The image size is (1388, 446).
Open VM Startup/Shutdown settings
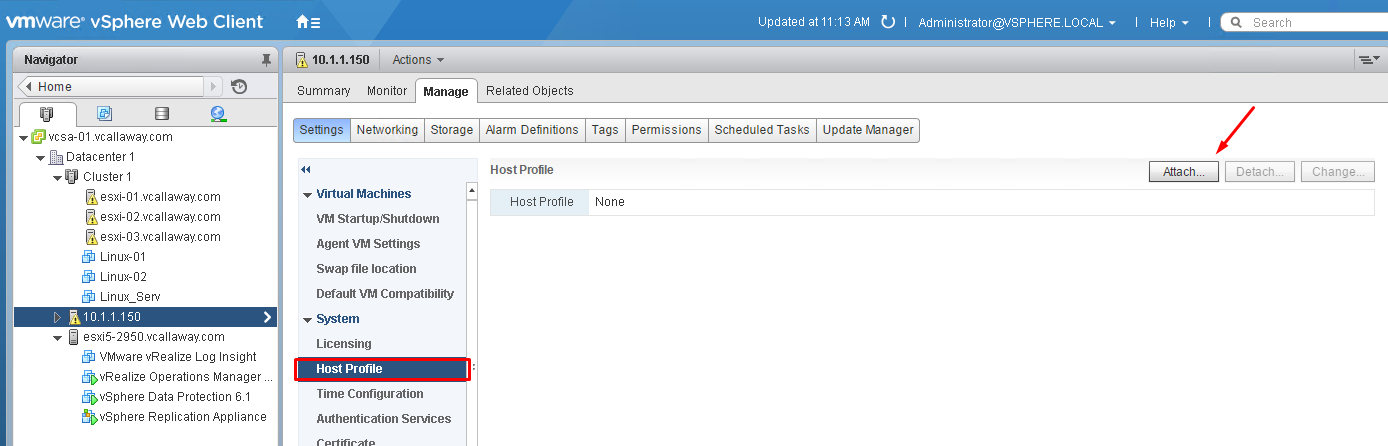click(378, 219)
